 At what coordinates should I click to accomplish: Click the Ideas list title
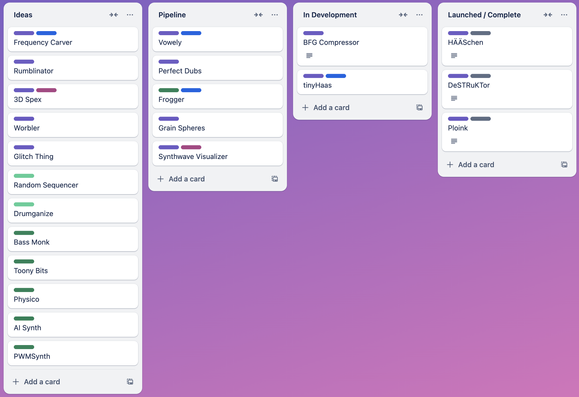click(x=23, y=15)
